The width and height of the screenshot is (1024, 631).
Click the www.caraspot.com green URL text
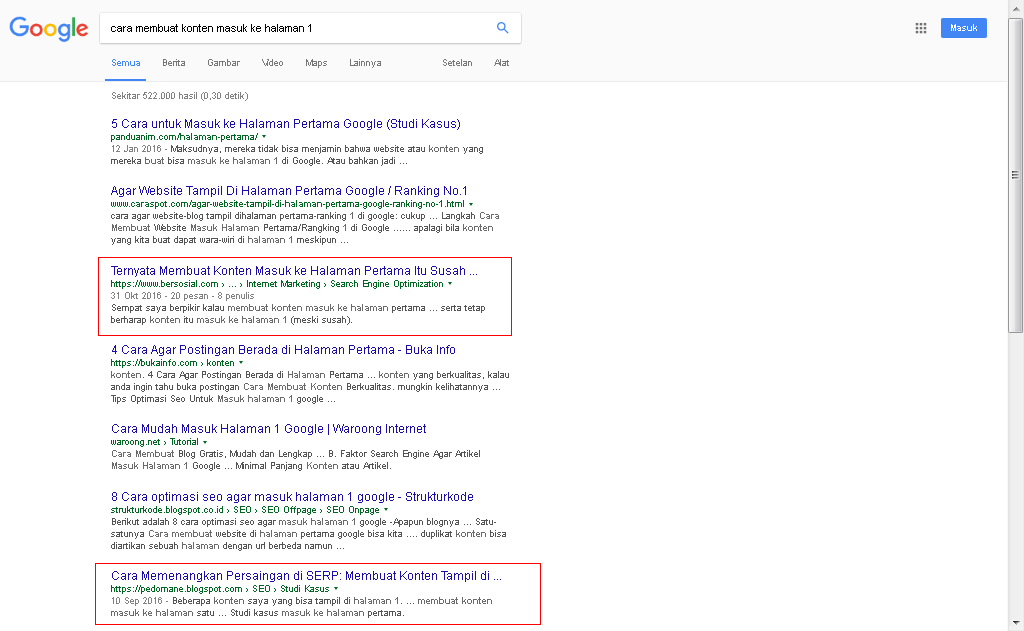(287, 204)
